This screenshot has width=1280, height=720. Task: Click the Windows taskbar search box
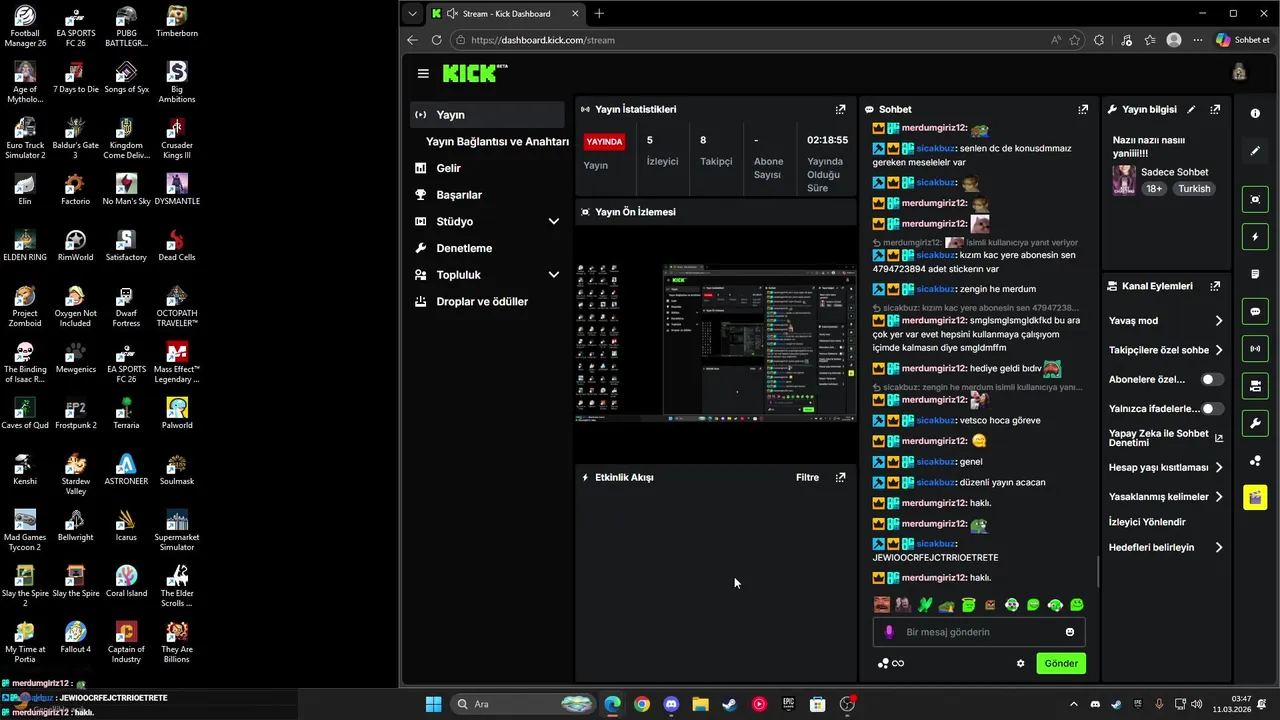(x=524, y=704)
